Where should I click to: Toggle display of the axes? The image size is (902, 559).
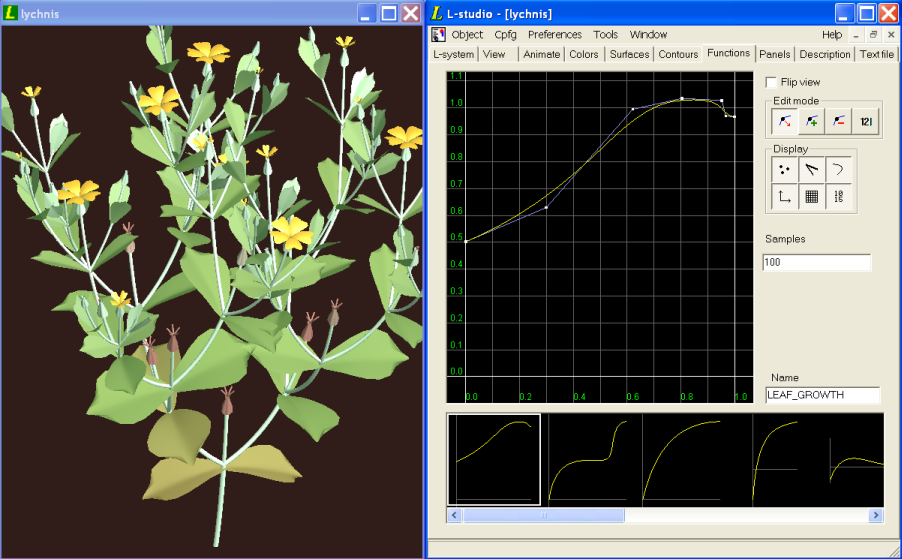click(784, 197)
